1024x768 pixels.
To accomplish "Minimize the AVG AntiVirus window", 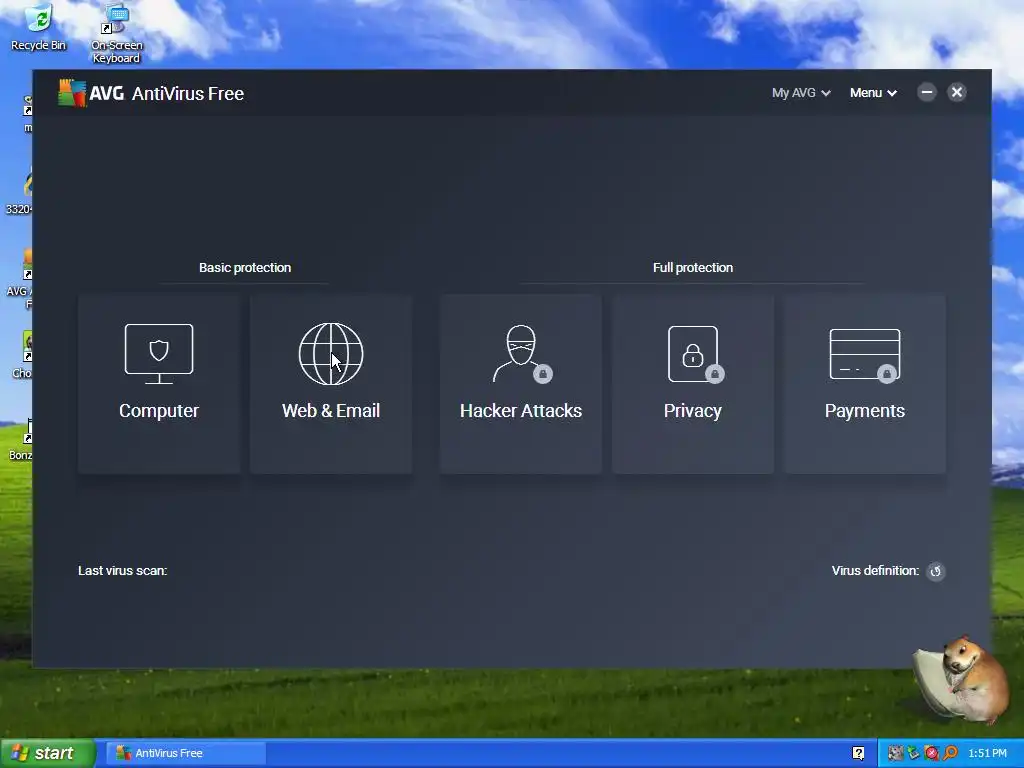I will click(927, 92).
